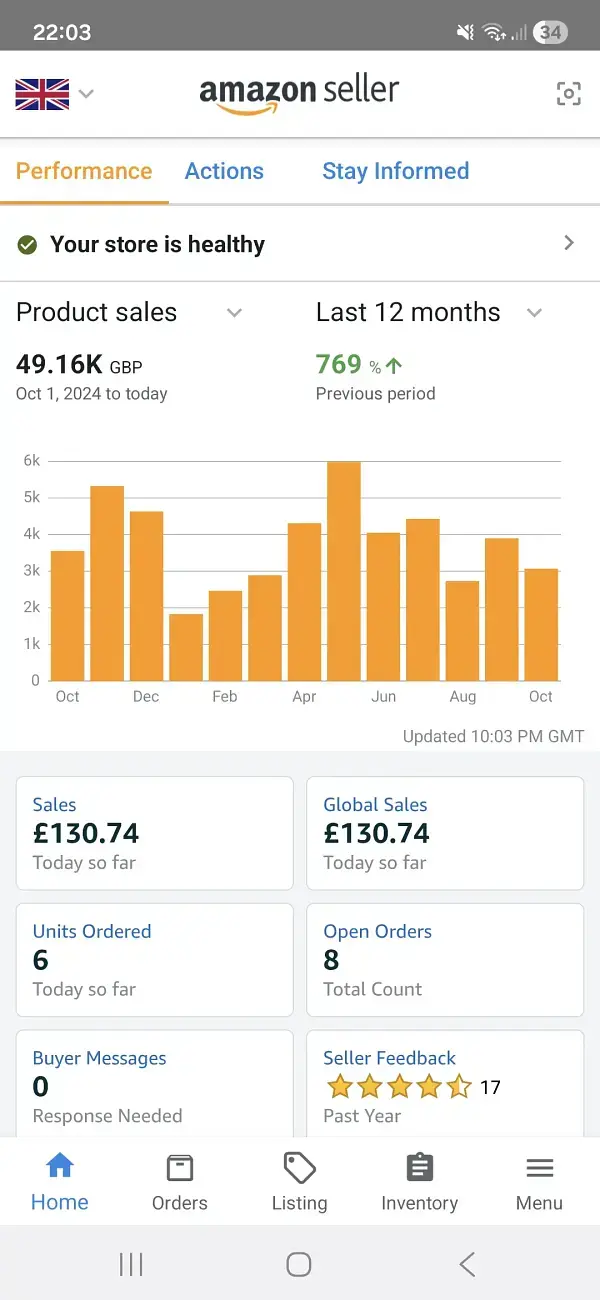Open the hamburger Menu icon
This screenshot has width=600, height=1300.
539,1167
